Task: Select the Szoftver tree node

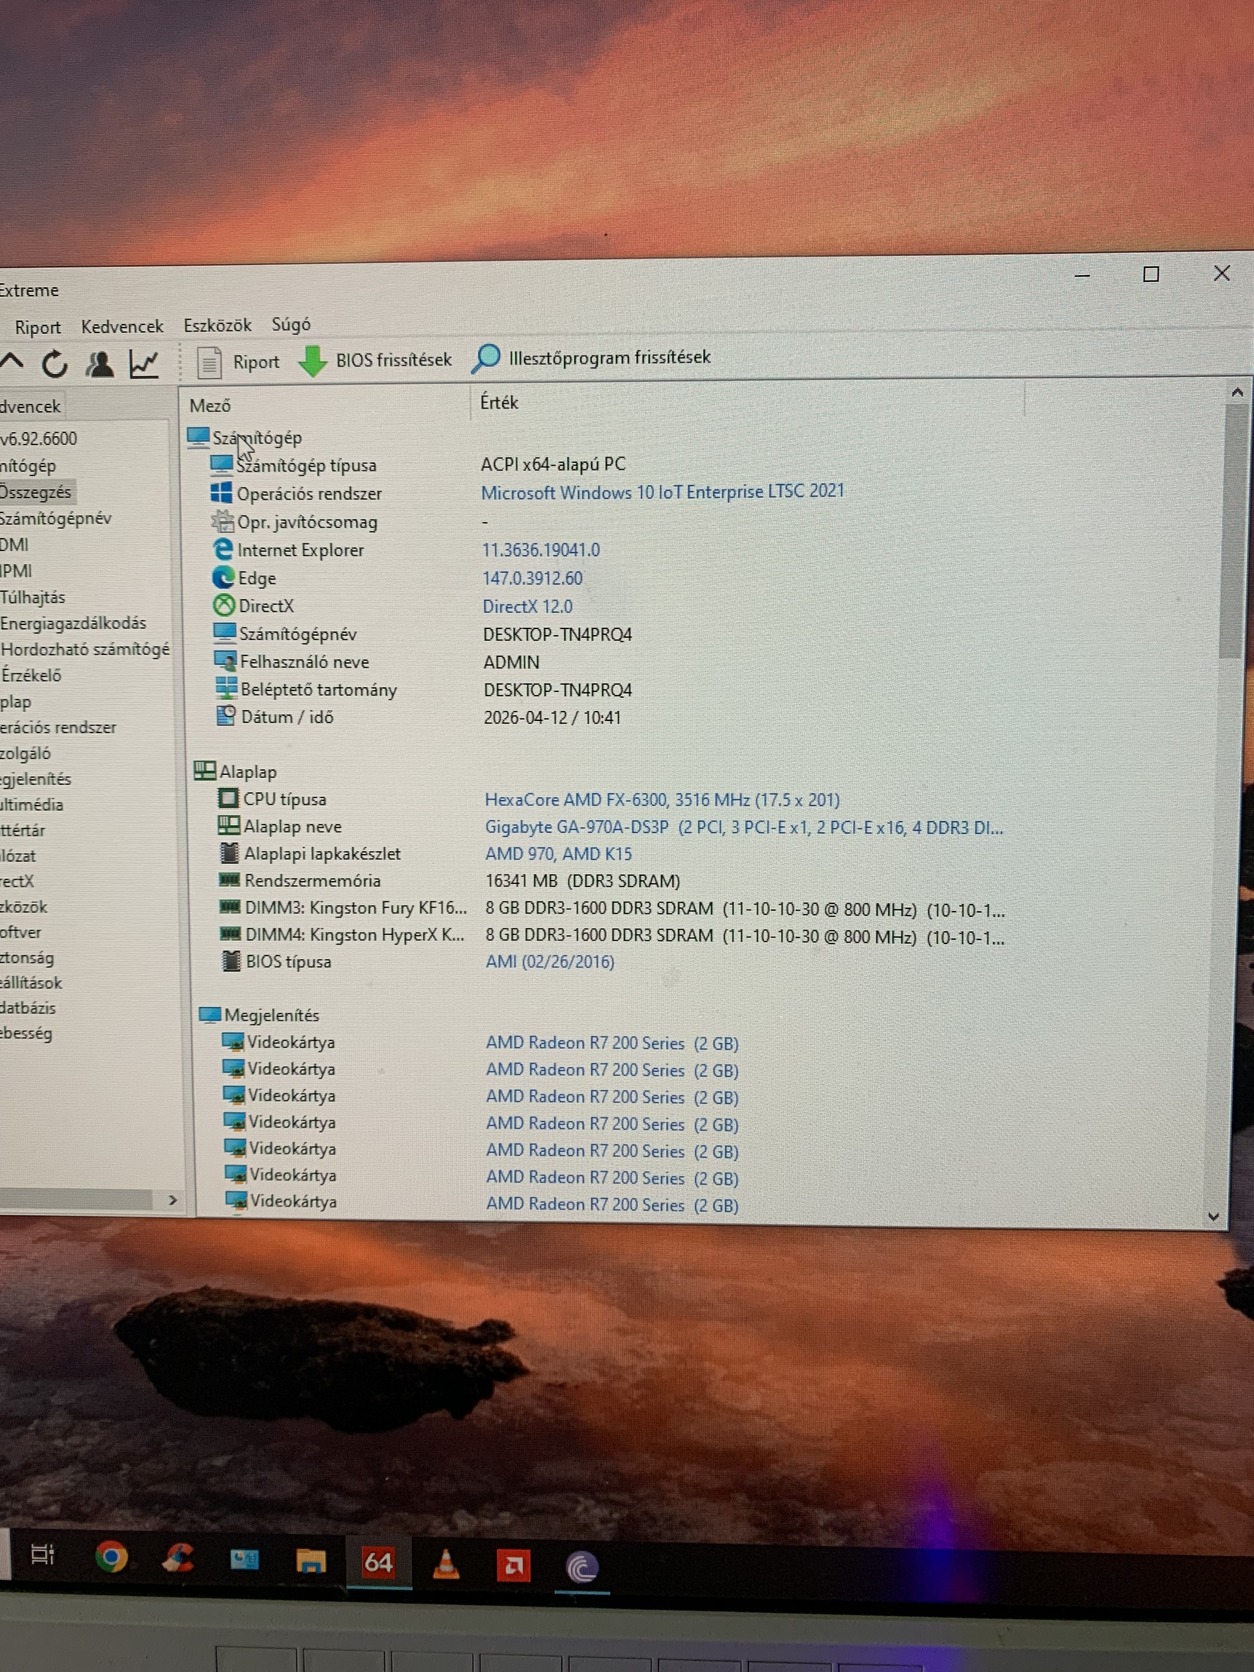Action: click(21, 932)
